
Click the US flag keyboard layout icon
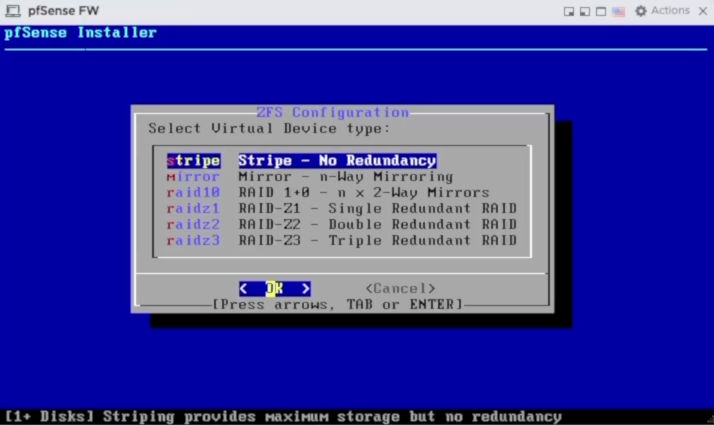[x=618, y=11]
